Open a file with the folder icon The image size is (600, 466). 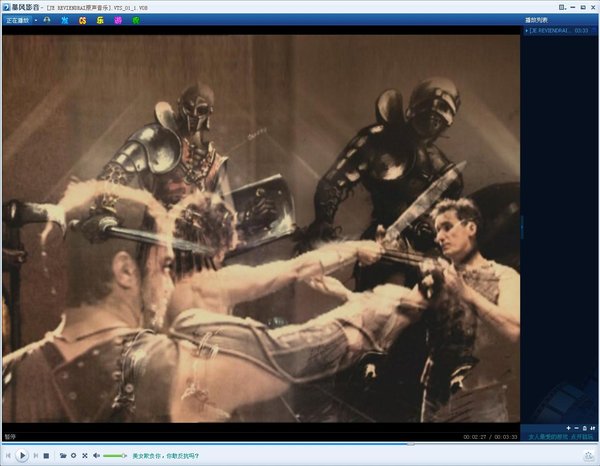pyautogui.click(x=63, y=456)
